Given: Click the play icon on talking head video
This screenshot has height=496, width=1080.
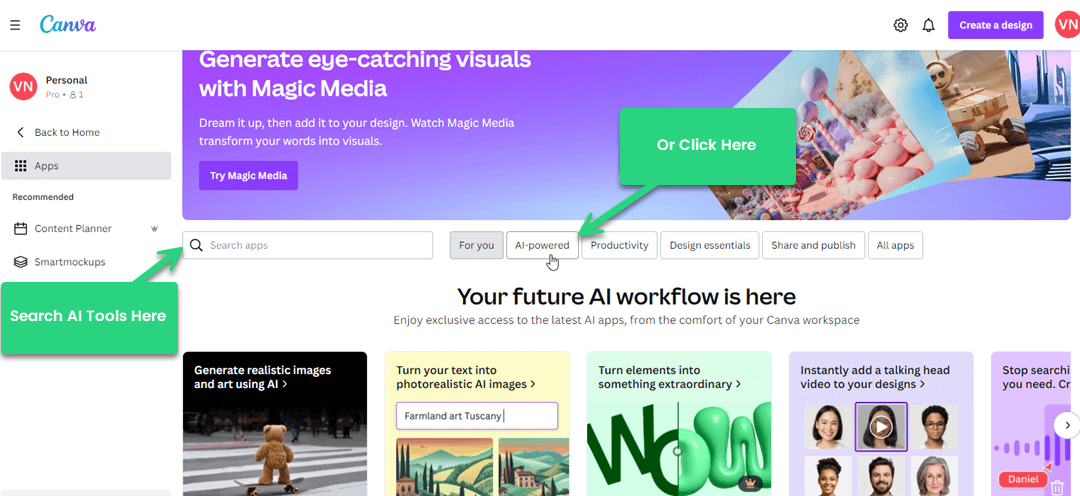Looking at the screenshot, I should [x=881, y=427].
